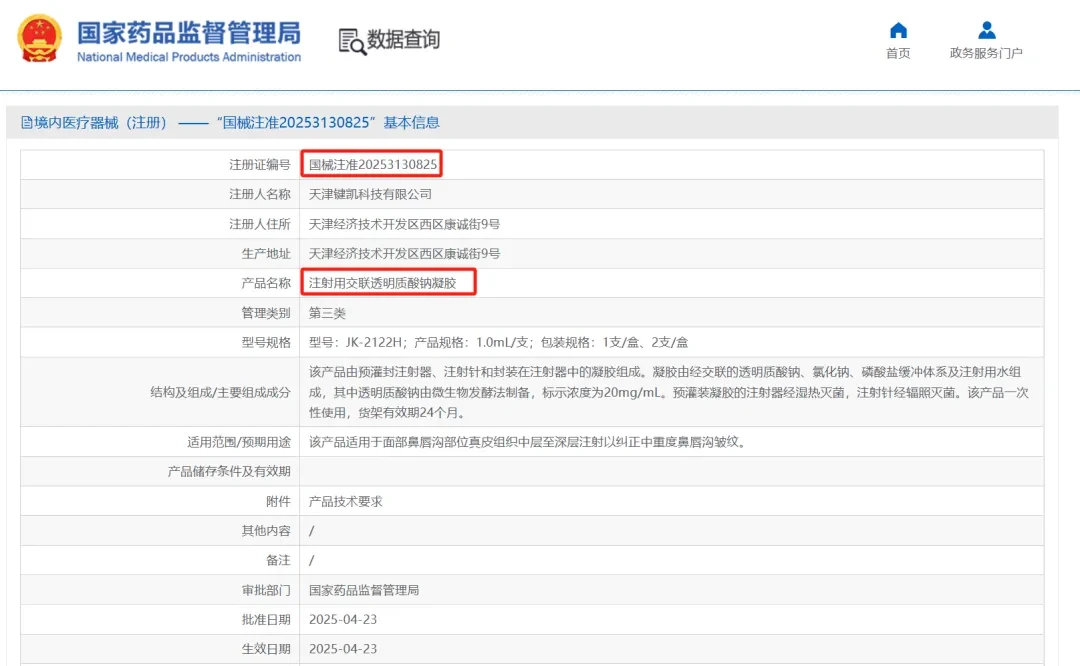Click the 型号：JK-2122H specification value
The width and height of the screenshot is (1080, 666).
[498, 342]
